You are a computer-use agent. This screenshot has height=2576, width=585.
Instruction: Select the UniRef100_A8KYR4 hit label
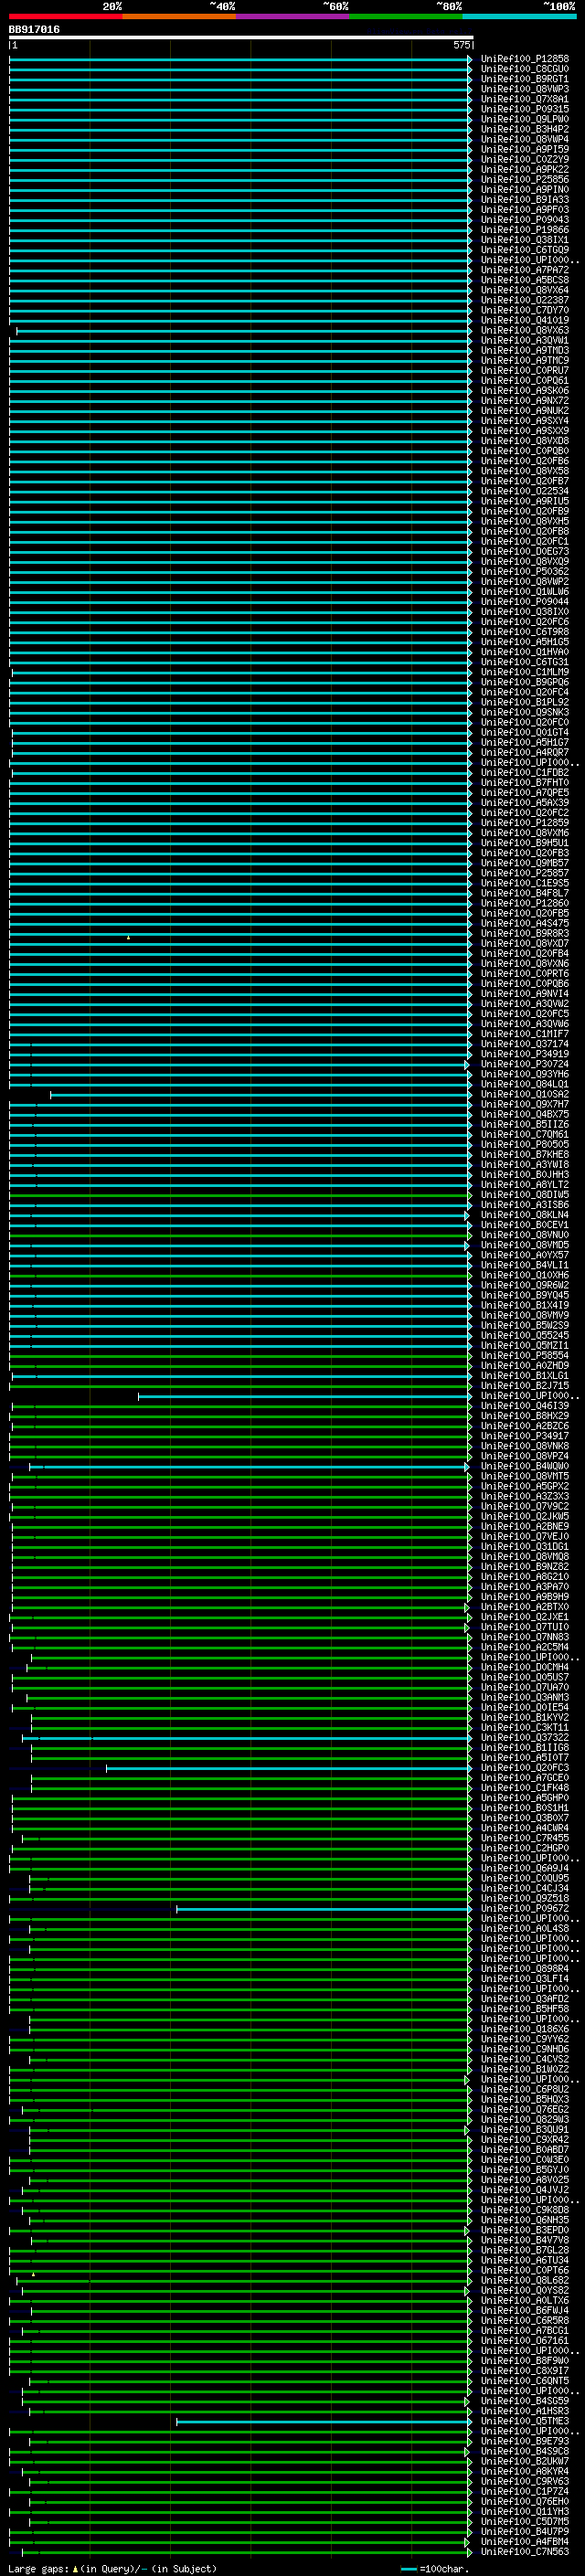pos(525,2471)
